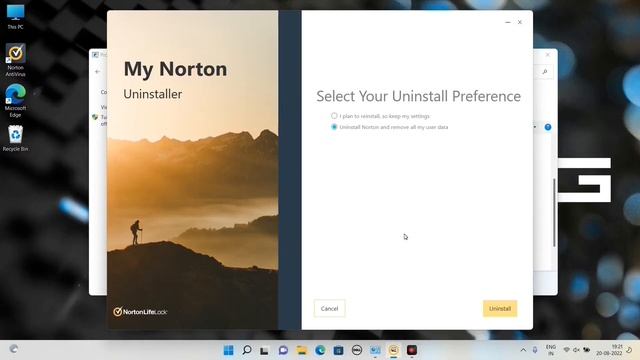The width and height of the screenshot is (640, 360).
Task: Open This PC desktop icon
Action: point(16,17)
